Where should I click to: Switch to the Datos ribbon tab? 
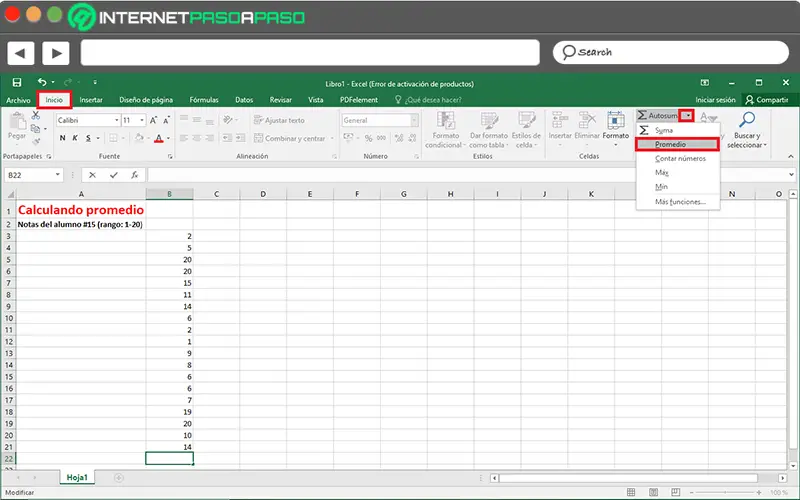click(x=244, y=100)
